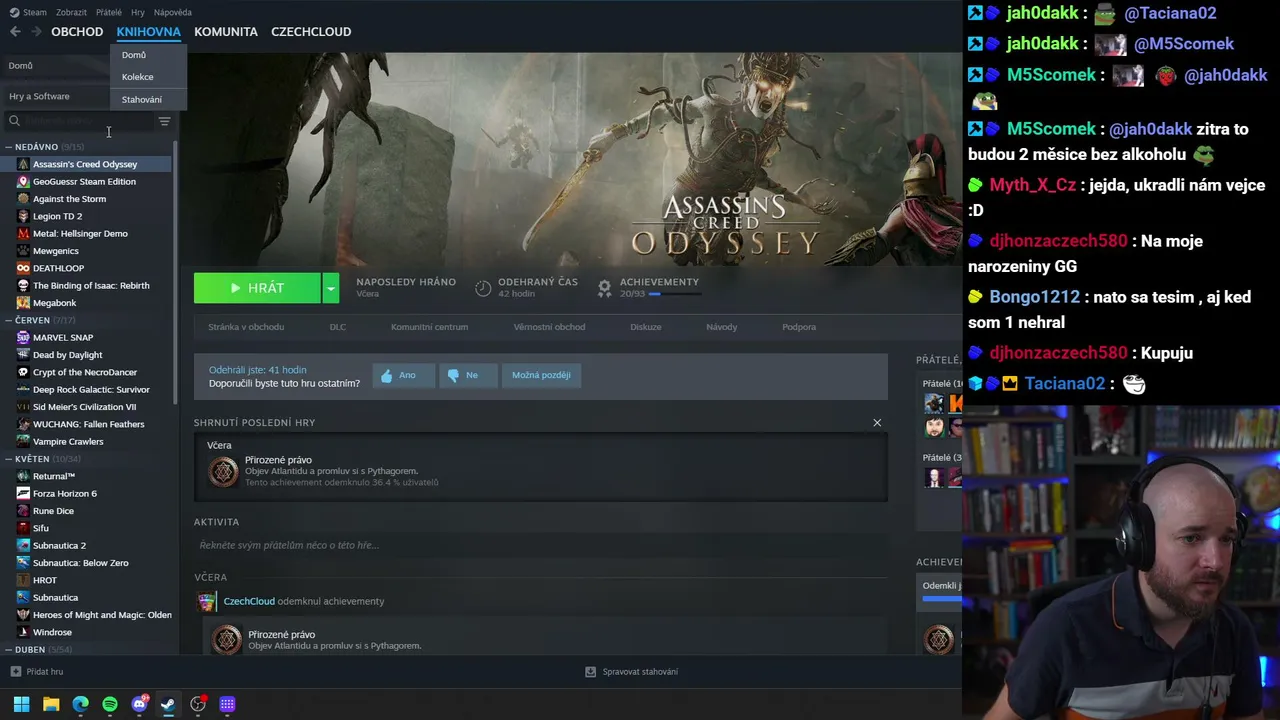This screenshot has height=720, width=1280.
Task: Go forward with the navigation forward arrow
Action: point(39,32)
